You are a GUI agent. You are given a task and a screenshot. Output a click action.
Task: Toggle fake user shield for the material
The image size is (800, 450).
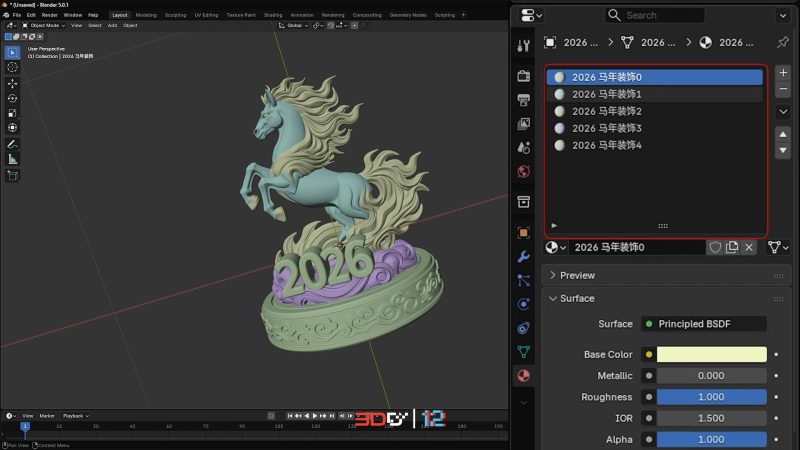pos(714,247)
